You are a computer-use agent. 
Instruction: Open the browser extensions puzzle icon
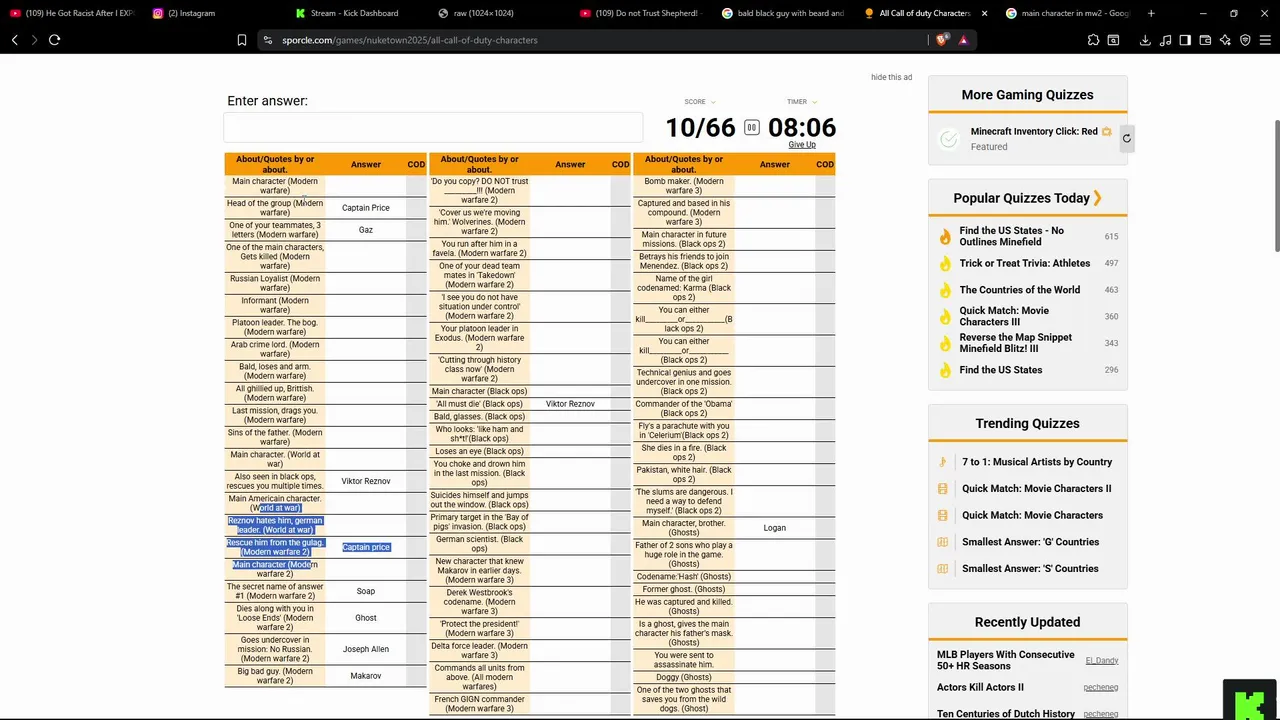click(1093, 40)
